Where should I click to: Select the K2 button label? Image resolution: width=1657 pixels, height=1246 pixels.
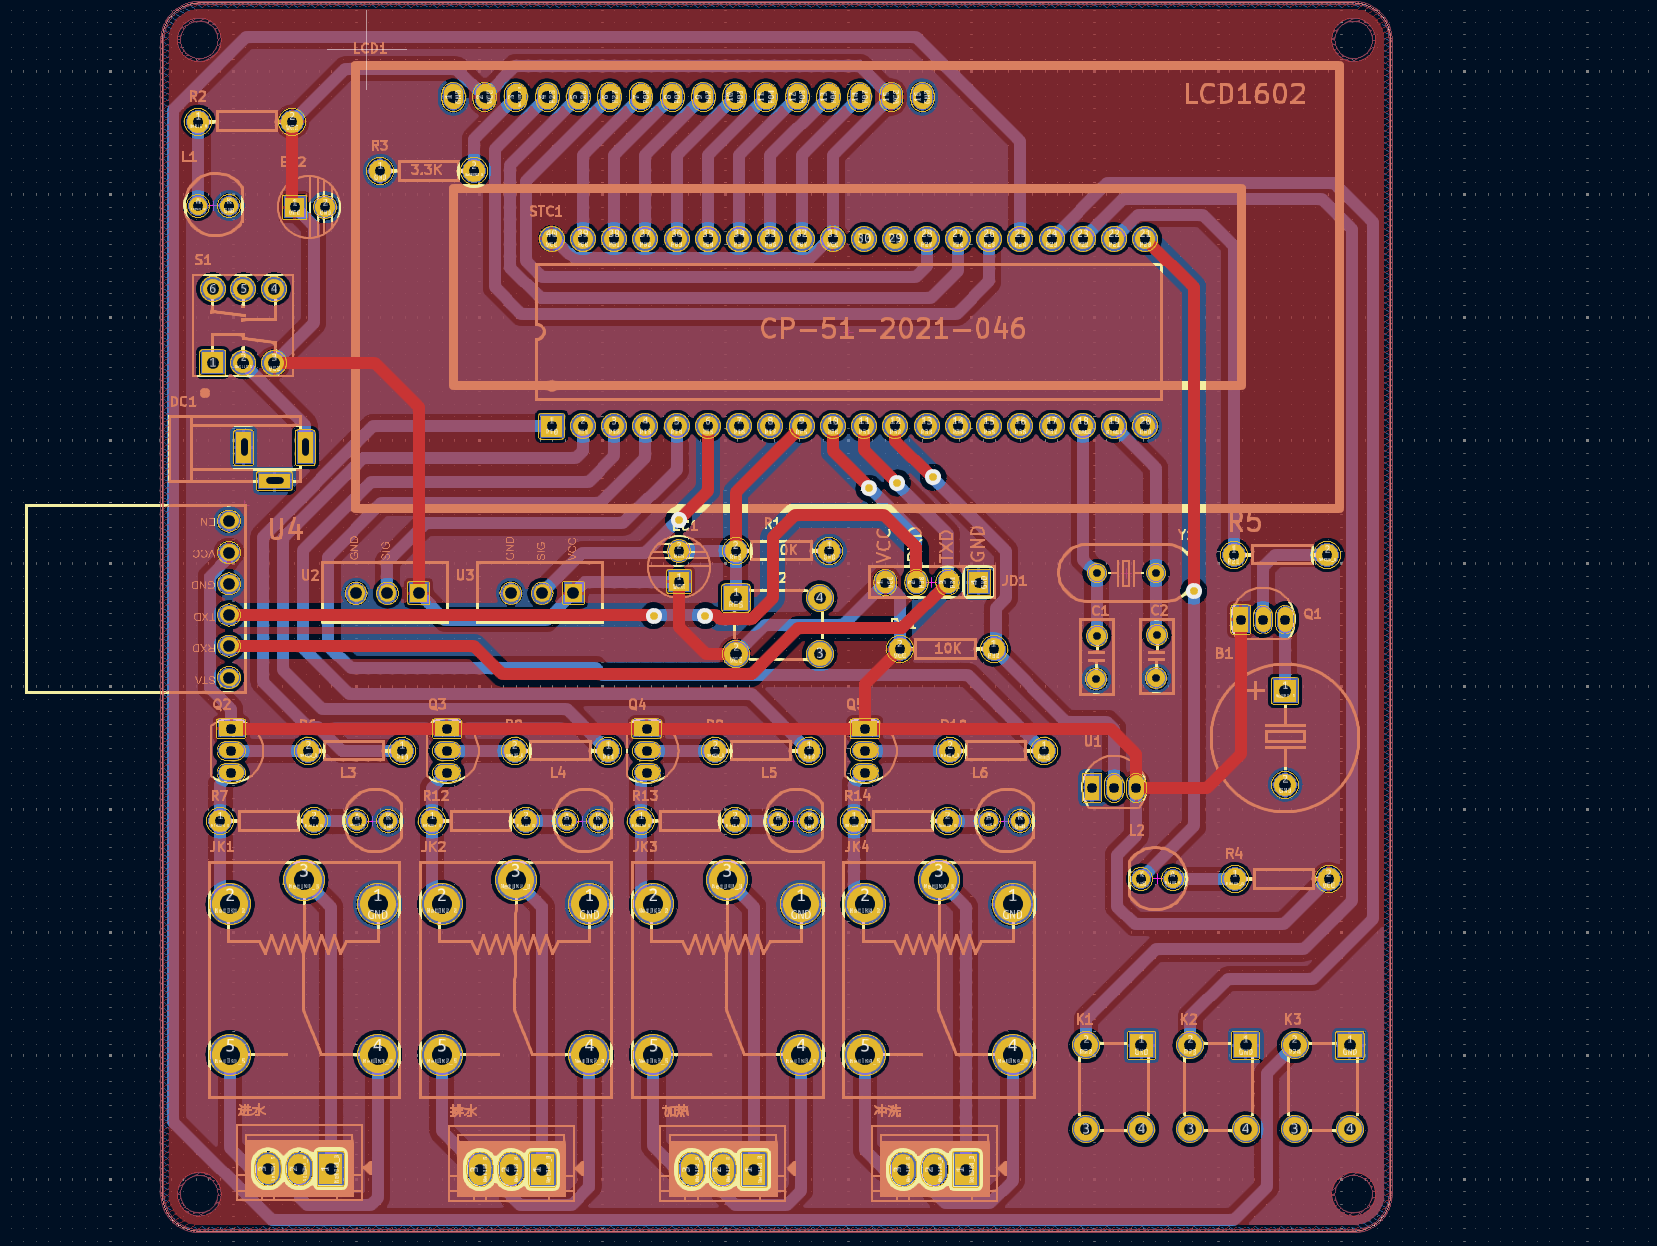(x=1188, y=1019)
